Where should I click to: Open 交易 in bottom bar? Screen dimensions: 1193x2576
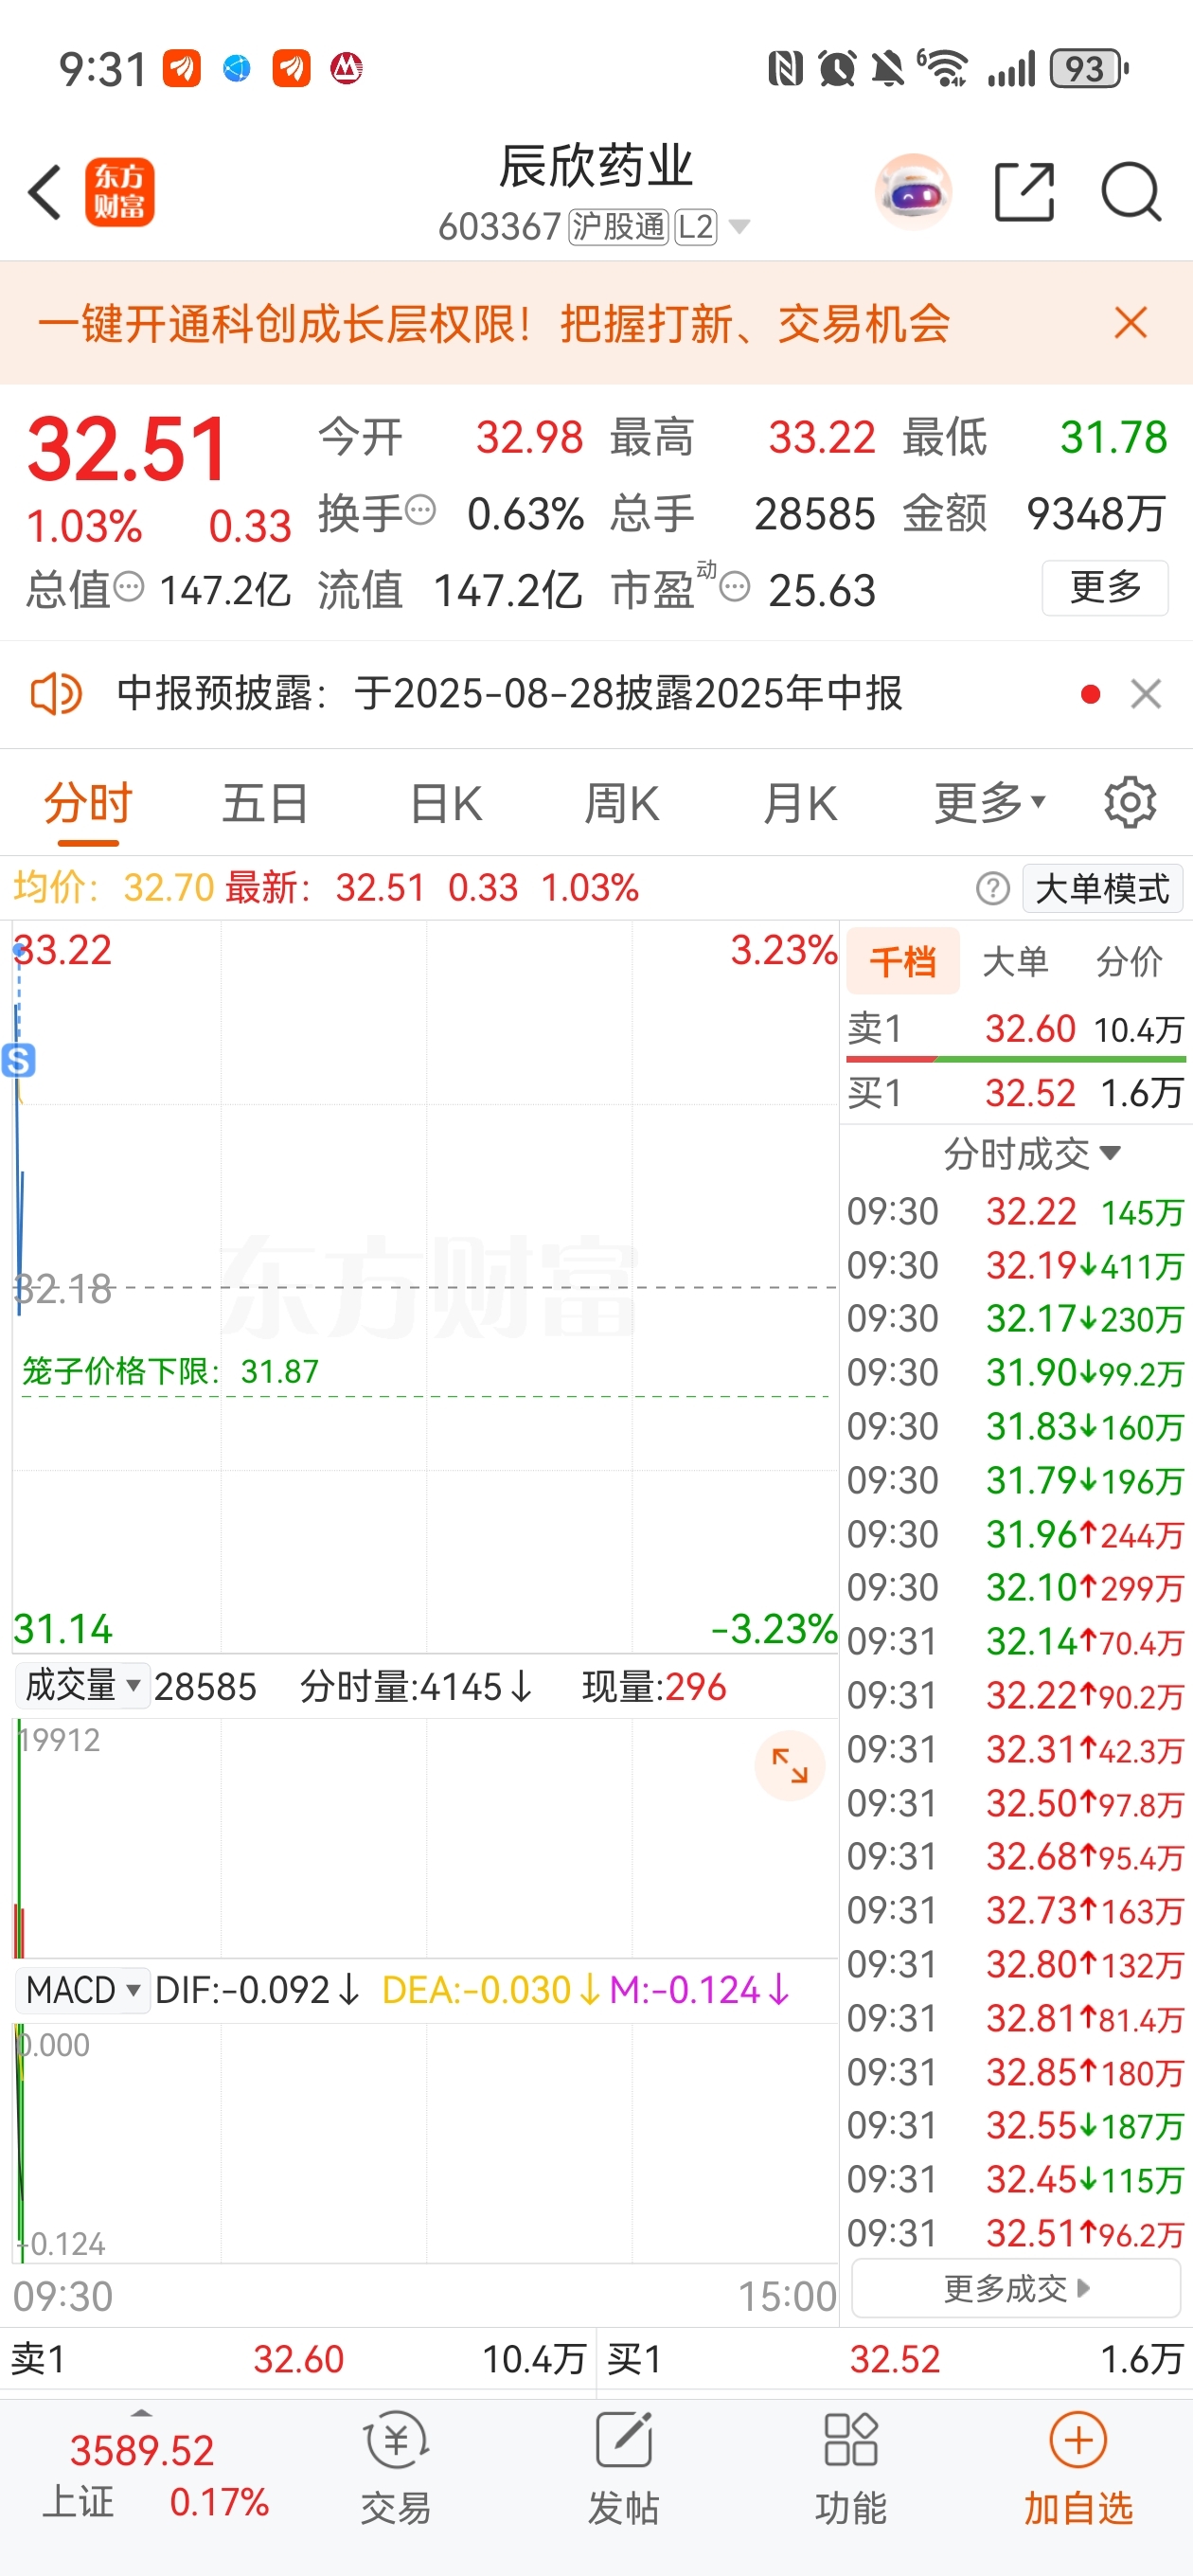pos(396,2470)
